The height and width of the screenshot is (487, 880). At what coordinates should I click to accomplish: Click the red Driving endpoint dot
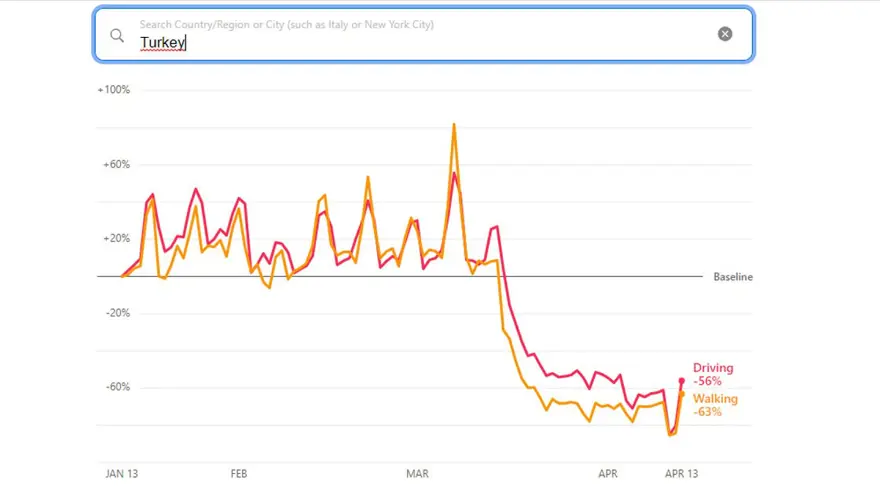click(682, 380)
